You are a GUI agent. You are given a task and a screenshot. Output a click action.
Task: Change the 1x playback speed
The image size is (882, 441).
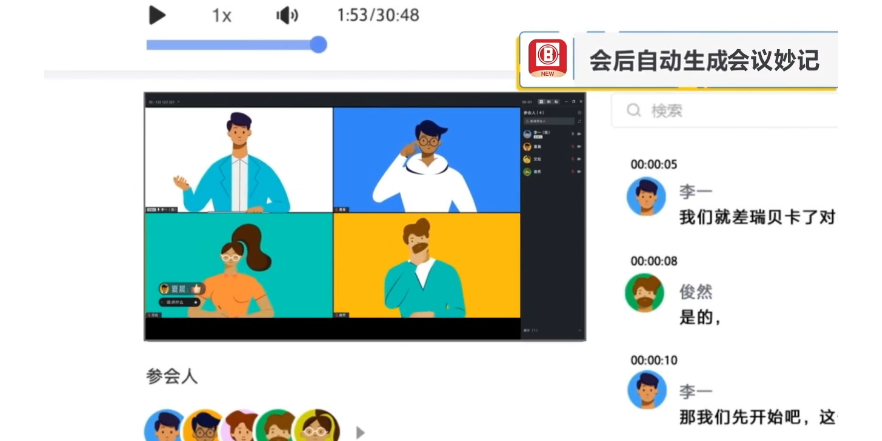click(221, 15)
